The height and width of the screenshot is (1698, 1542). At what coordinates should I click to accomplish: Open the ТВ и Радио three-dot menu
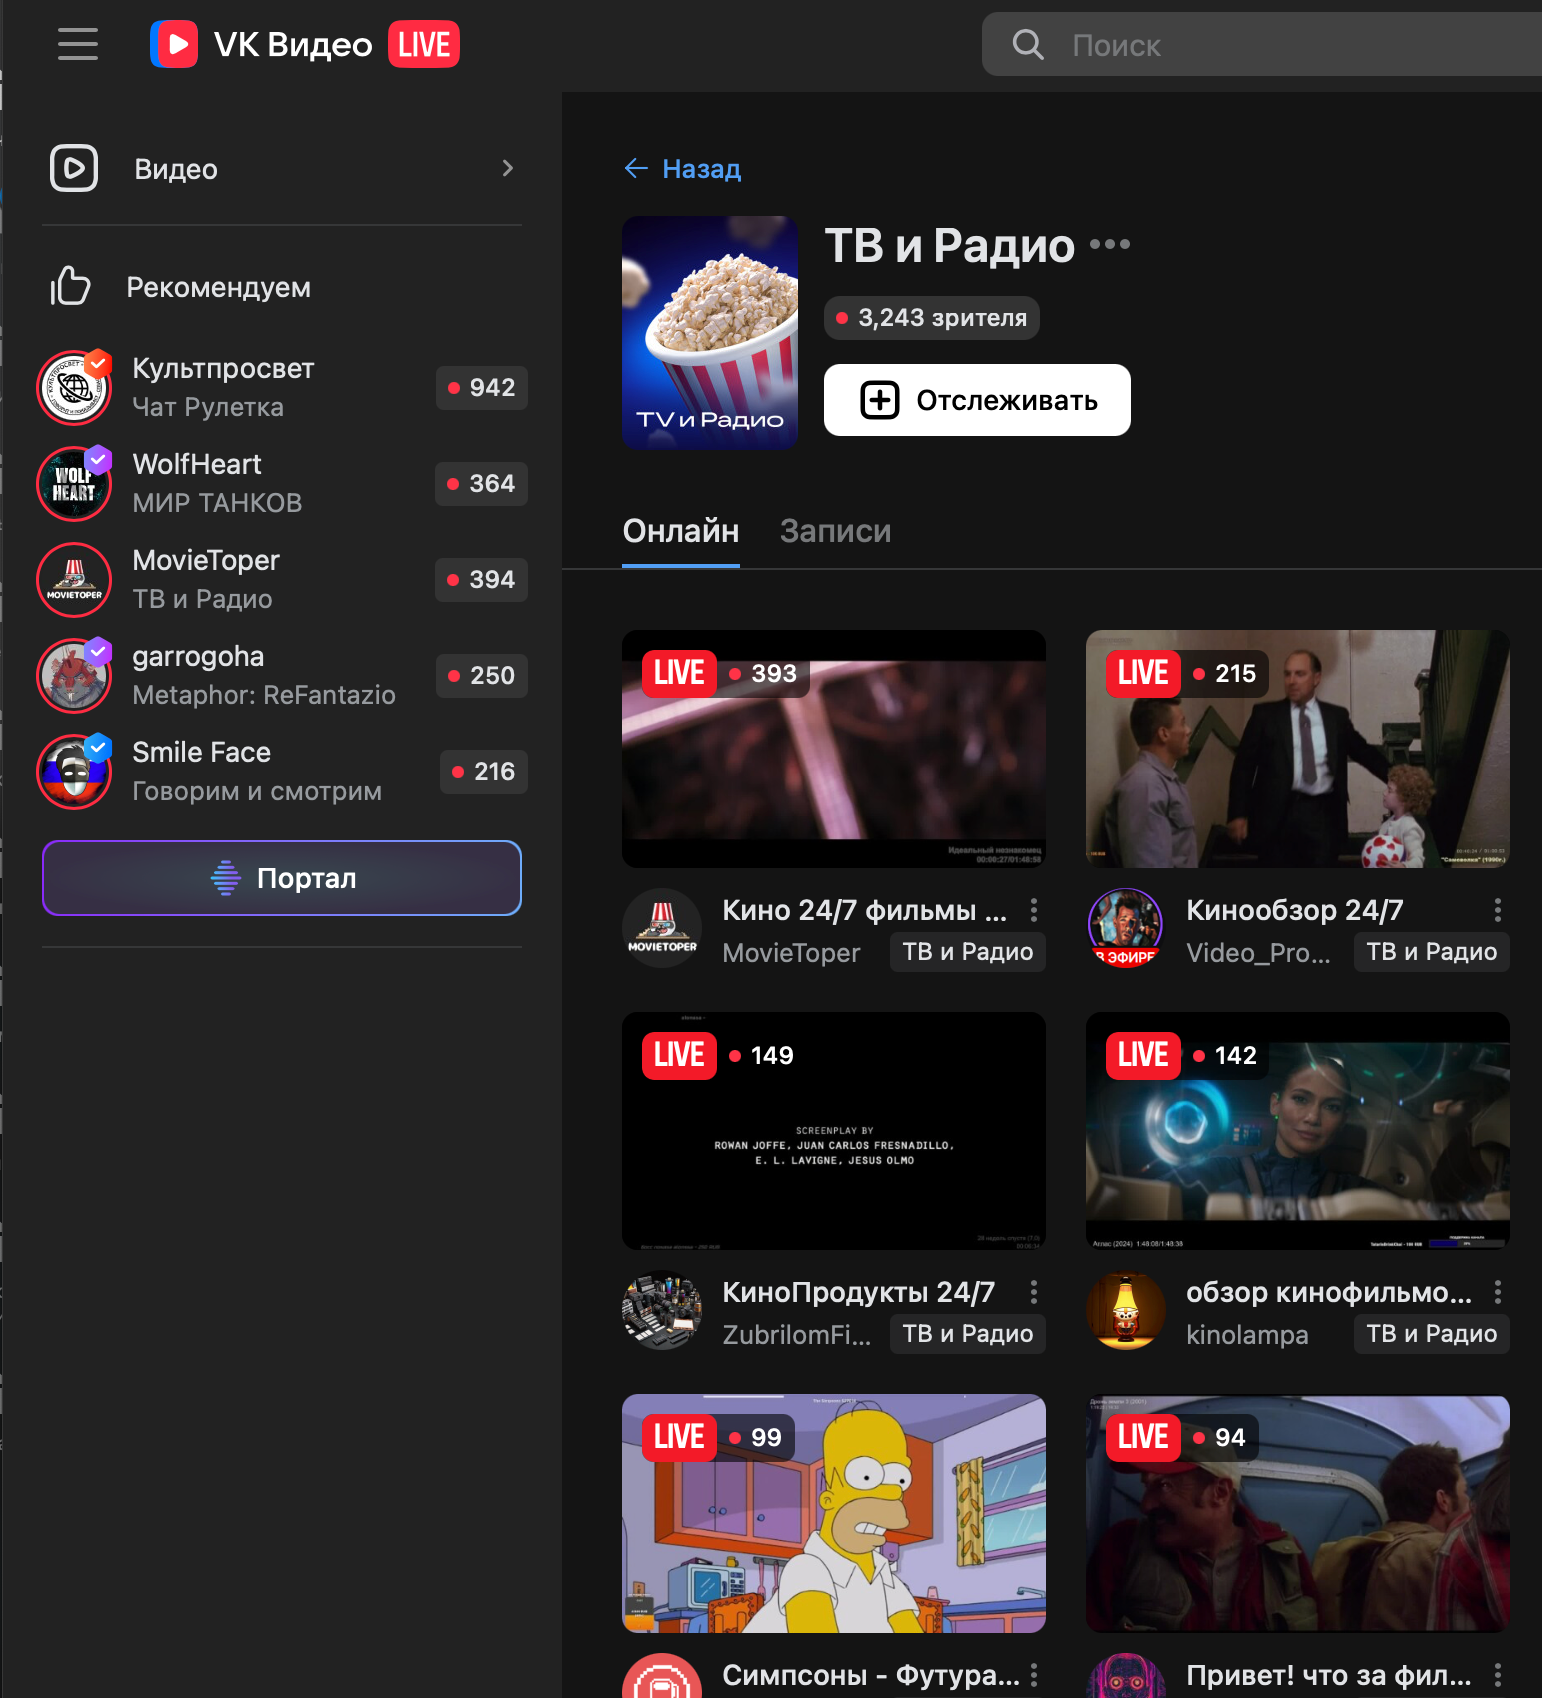(x=1110, y=244)
